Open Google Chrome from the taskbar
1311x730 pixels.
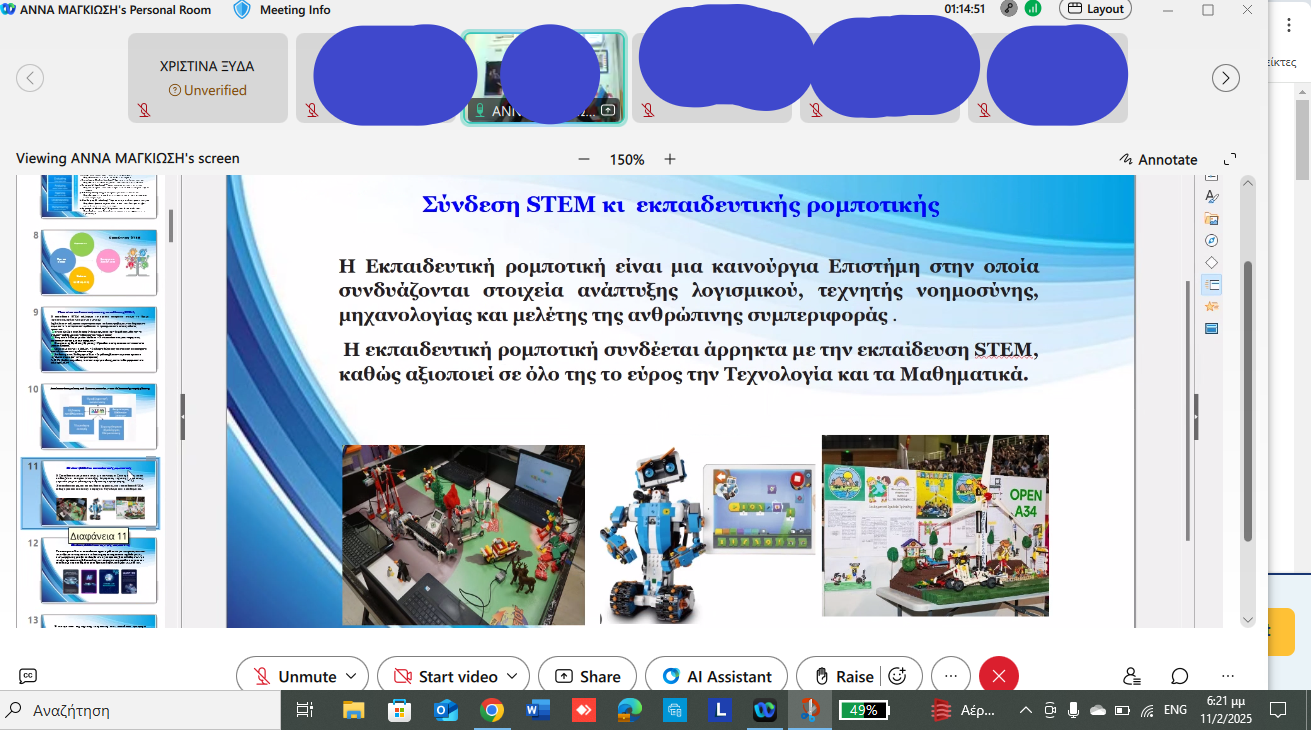(x=491, y=710)
